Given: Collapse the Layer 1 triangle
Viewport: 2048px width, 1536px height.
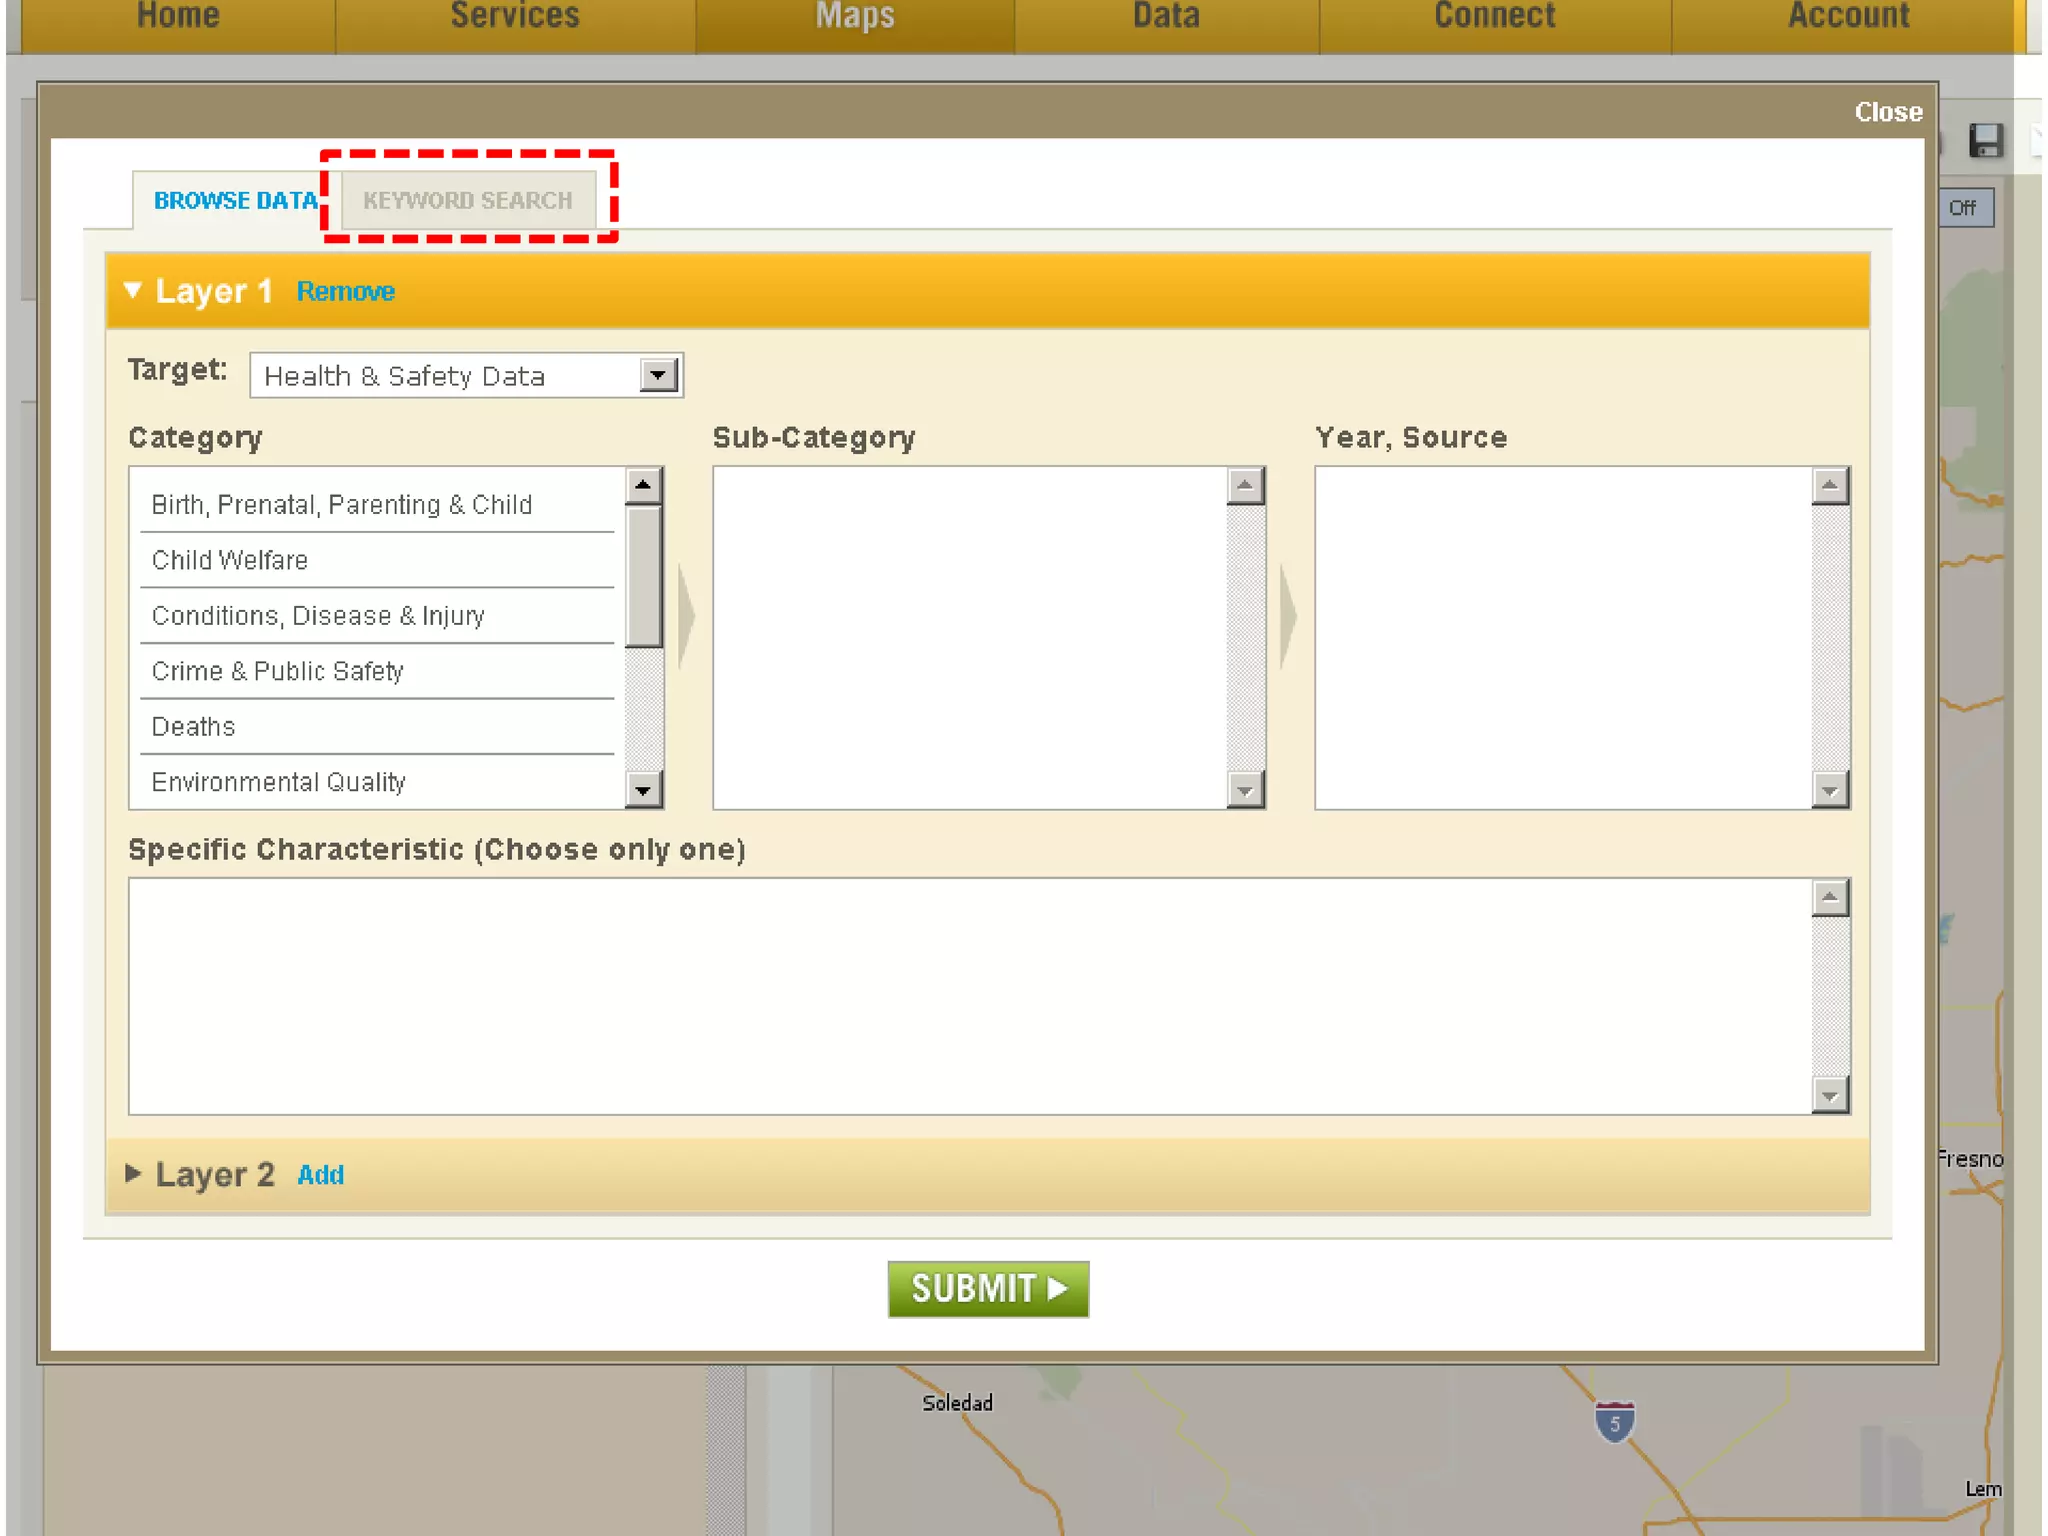Looking at the screenshot, I should [133, 290].
